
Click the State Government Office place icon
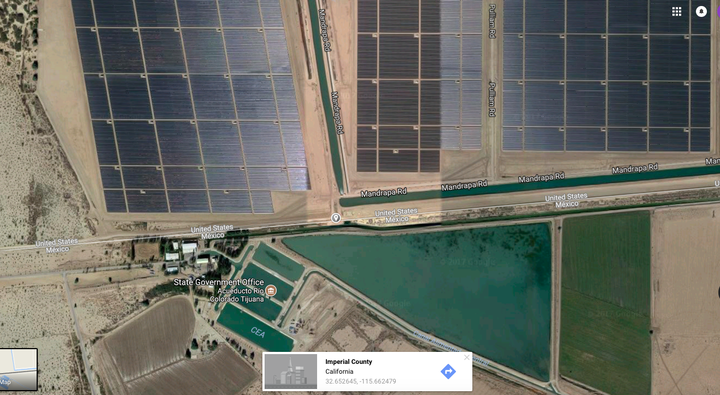[x=271, y=290]
